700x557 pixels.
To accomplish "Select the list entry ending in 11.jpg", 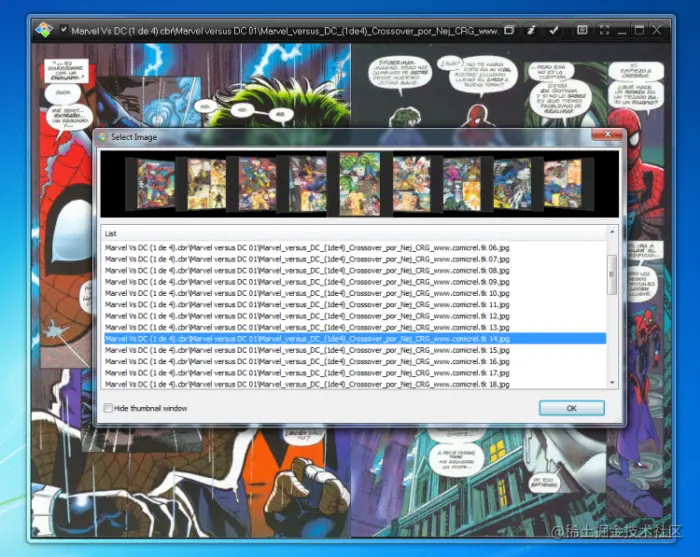I will (354, 304).
